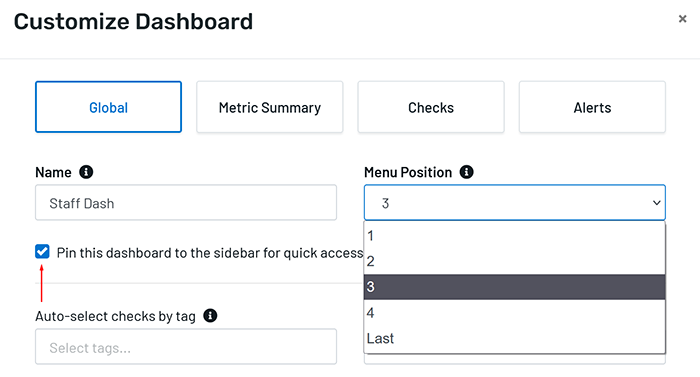Choose position 2 from the dropdown list

(514, 261)
